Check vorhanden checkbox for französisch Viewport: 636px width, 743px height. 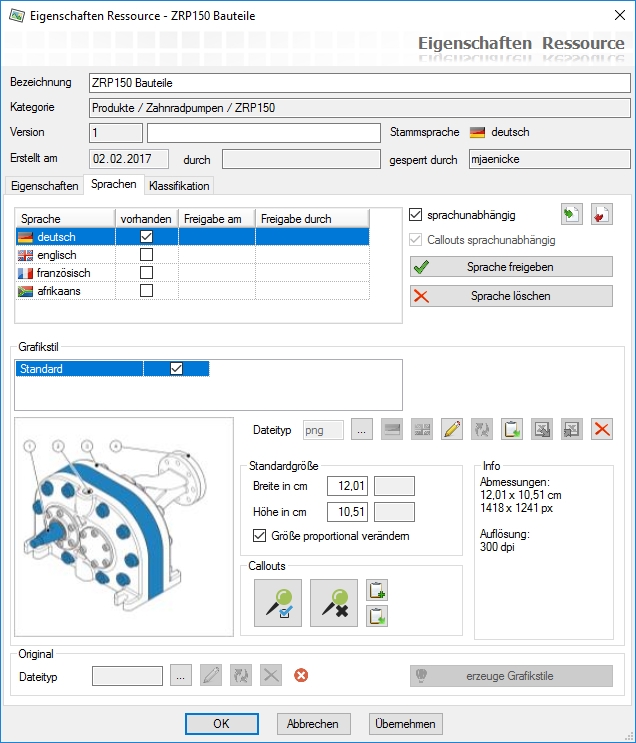[x=146, y=272]
